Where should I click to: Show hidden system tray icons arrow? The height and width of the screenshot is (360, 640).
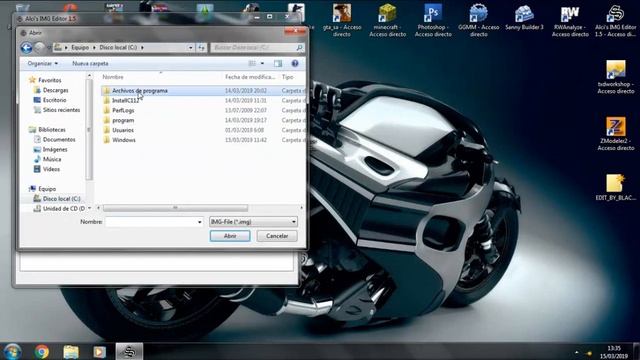click(577, 352)
